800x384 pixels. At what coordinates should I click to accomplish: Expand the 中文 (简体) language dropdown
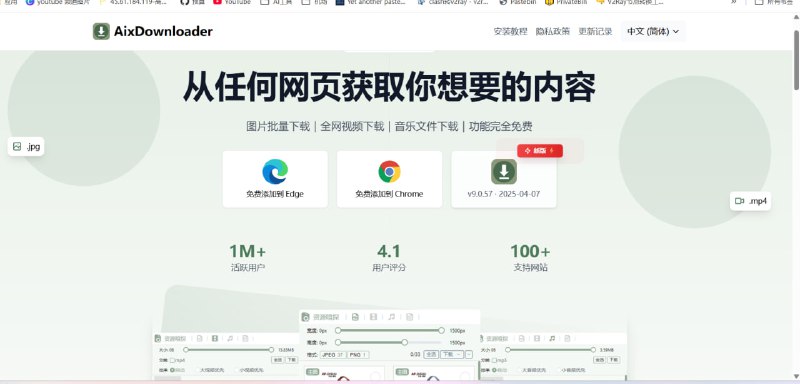pyautogui.click(x=653, y=31)
